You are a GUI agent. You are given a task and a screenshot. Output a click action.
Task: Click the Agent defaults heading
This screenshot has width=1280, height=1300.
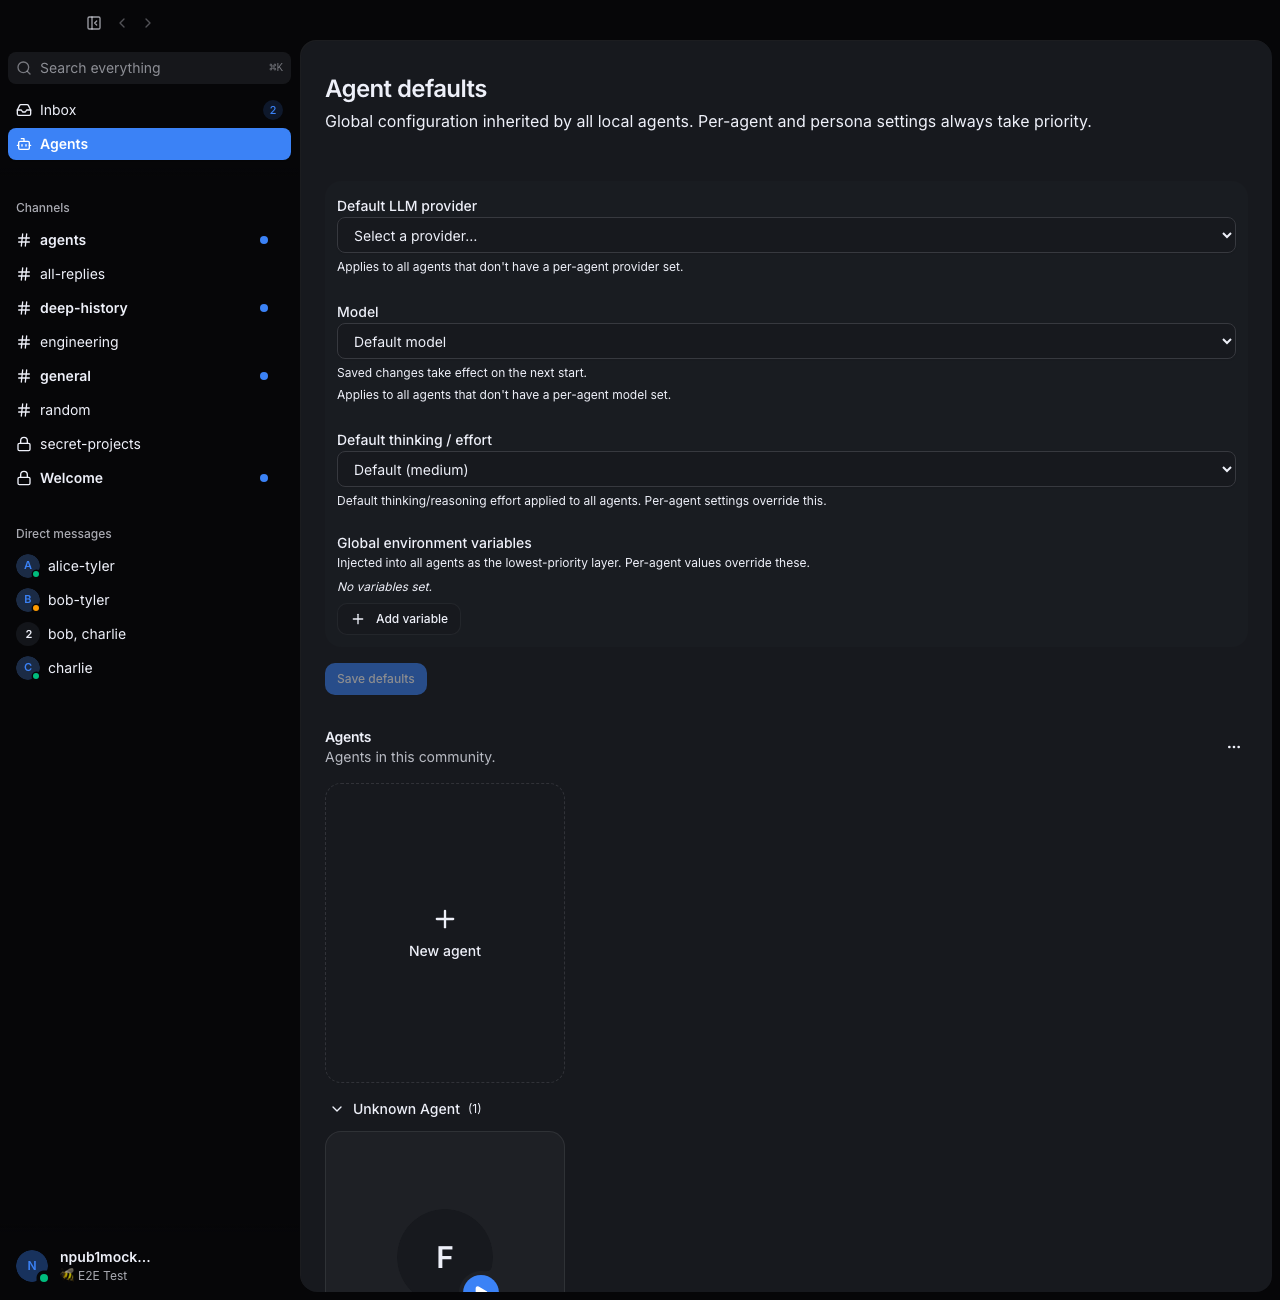click(406, 89)
